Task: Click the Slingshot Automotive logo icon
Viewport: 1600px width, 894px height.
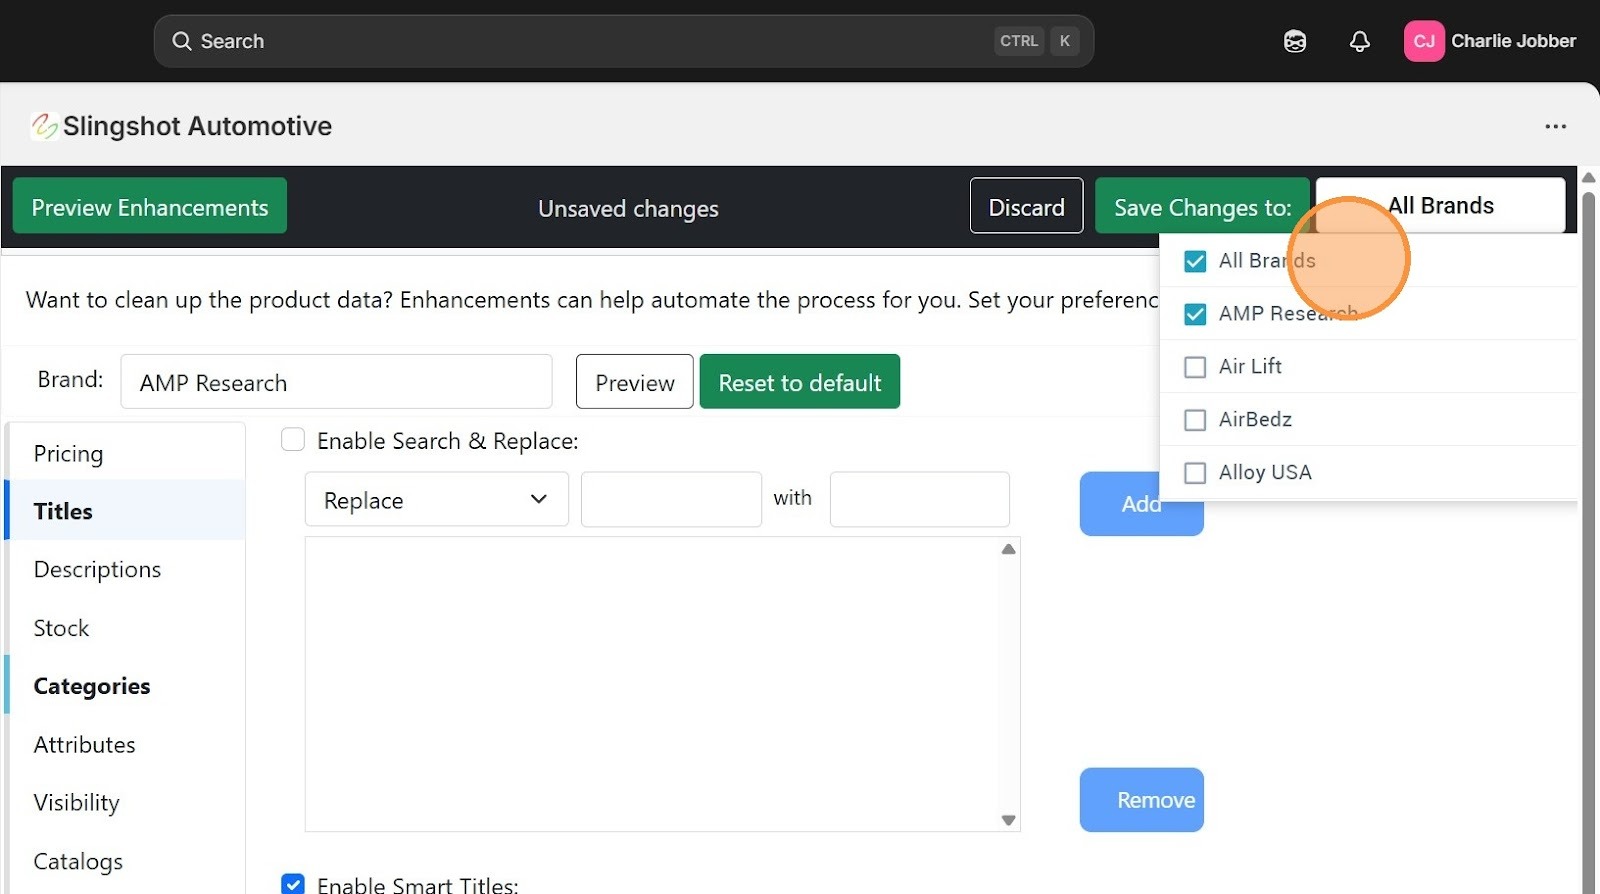Action: pos(44,126)
